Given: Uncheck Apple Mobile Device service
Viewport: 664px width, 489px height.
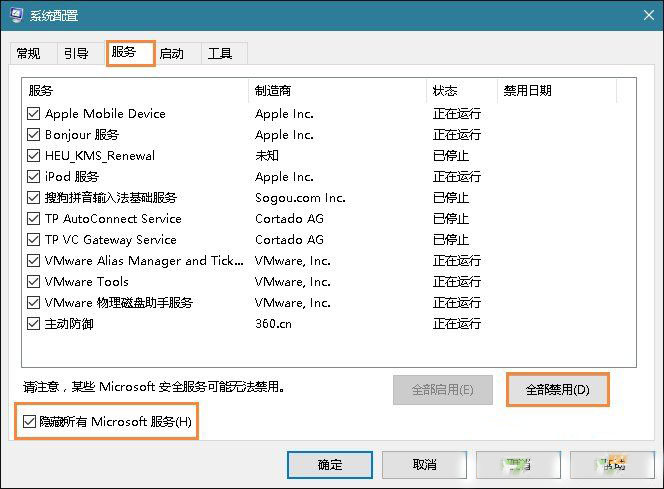Looking at the screenshot, I should pyautogui.click(x=35, y=114).
